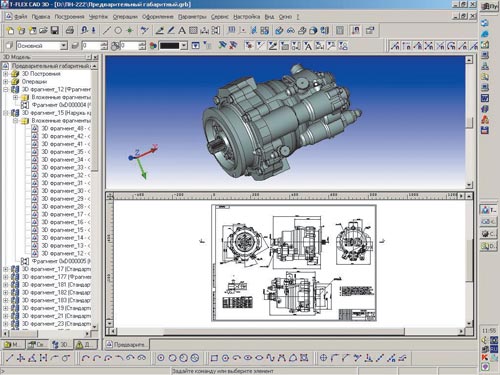Click the blue diskette icon in the right sidebar
Screen dimensions: 500x375
(x=485, y=130)
